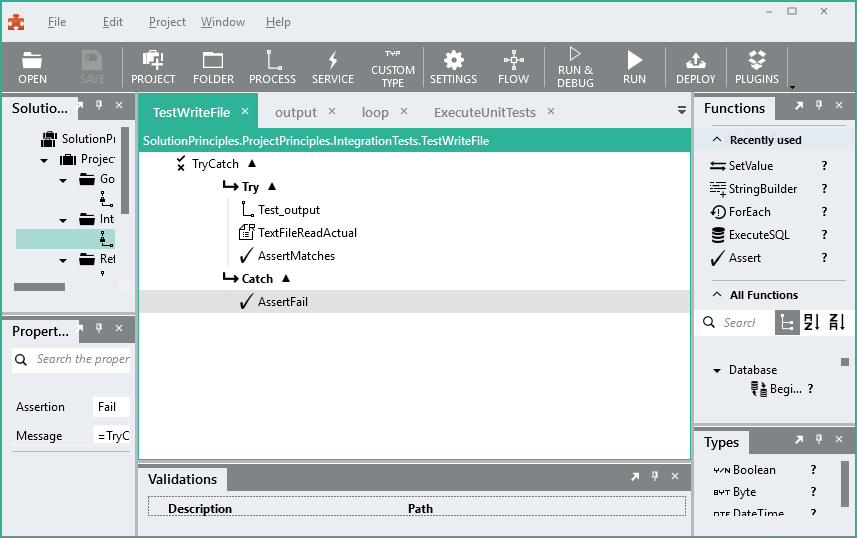This screenshot has height=538, width=857.
Task: Toggle the tree view button in Functions
Action: point(787,323)
